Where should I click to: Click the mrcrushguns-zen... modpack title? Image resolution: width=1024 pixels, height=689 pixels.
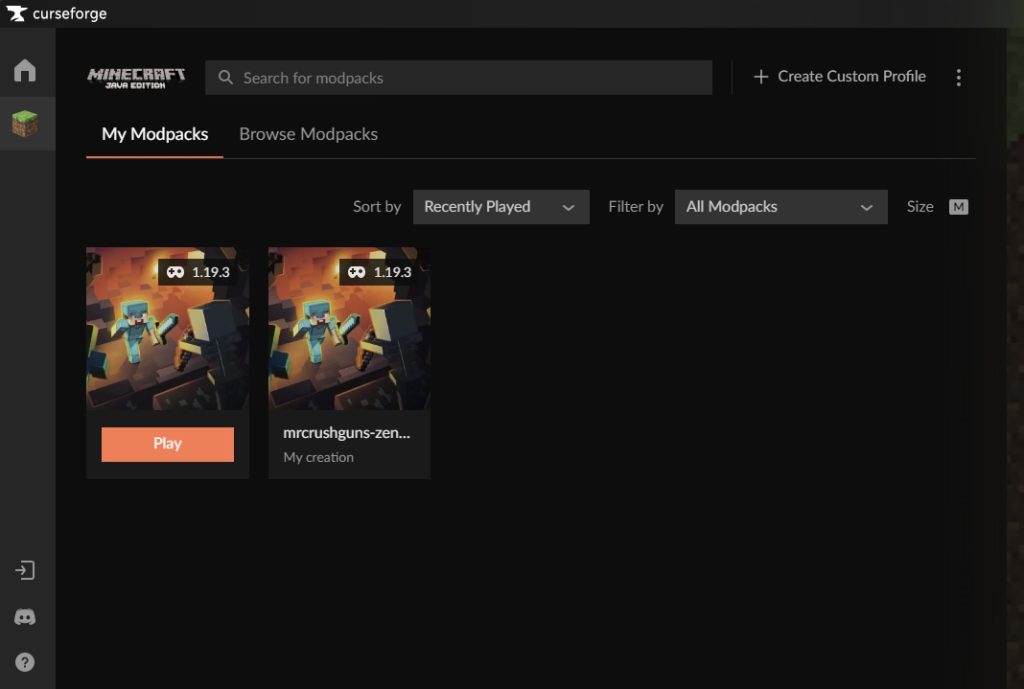(347, 432)
